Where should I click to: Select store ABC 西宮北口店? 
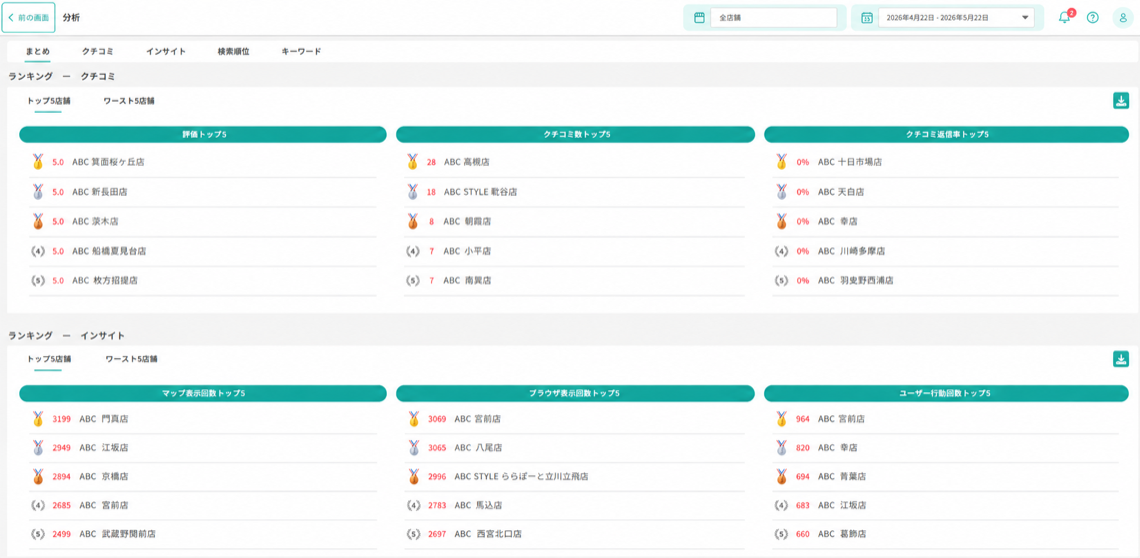pyautogui.click(x=488, y=533)
